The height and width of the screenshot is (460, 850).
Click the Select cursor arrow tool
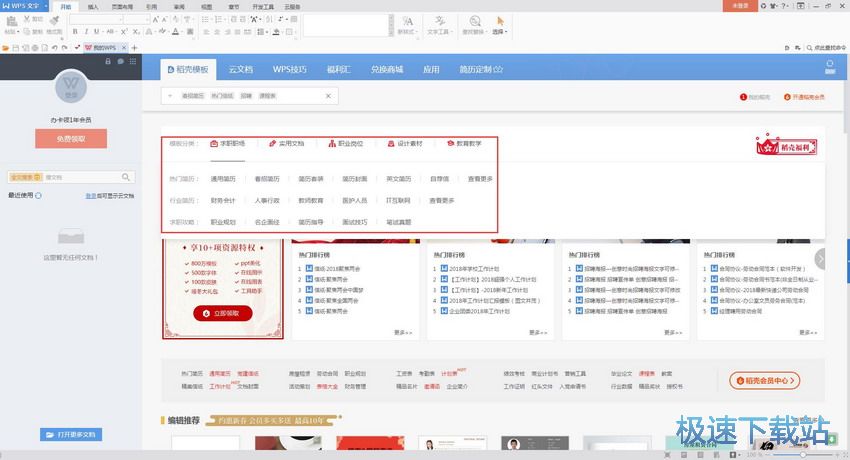coord(500,21)
